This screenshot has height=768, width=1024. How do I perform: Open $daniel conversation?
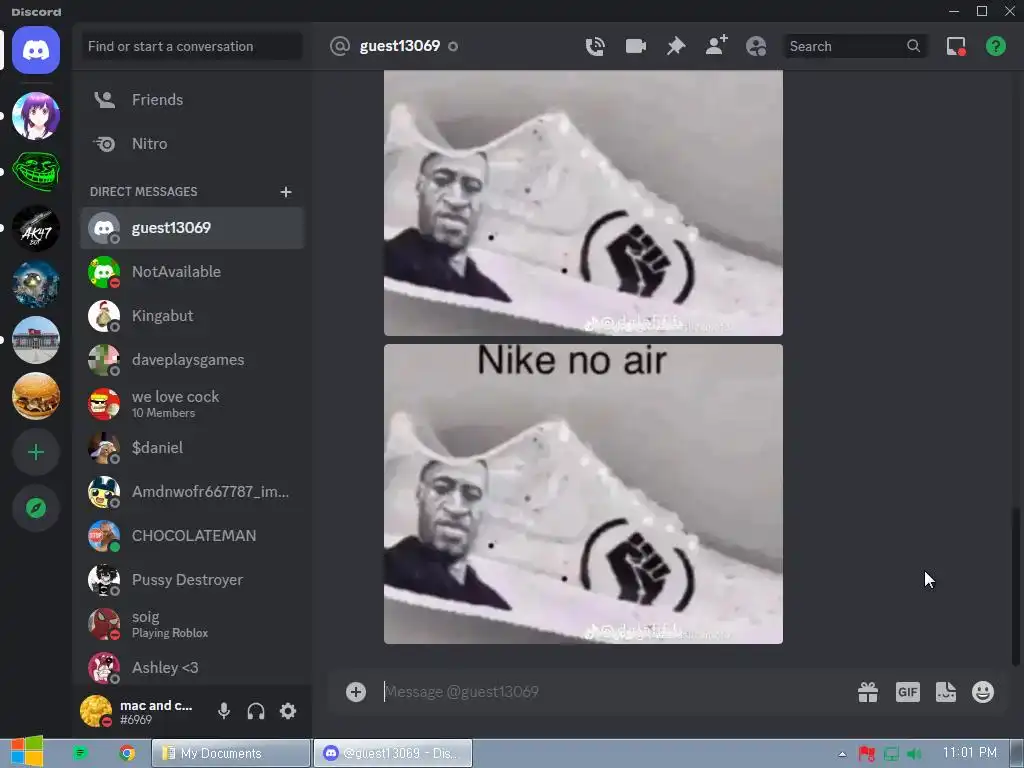(192, 448)
